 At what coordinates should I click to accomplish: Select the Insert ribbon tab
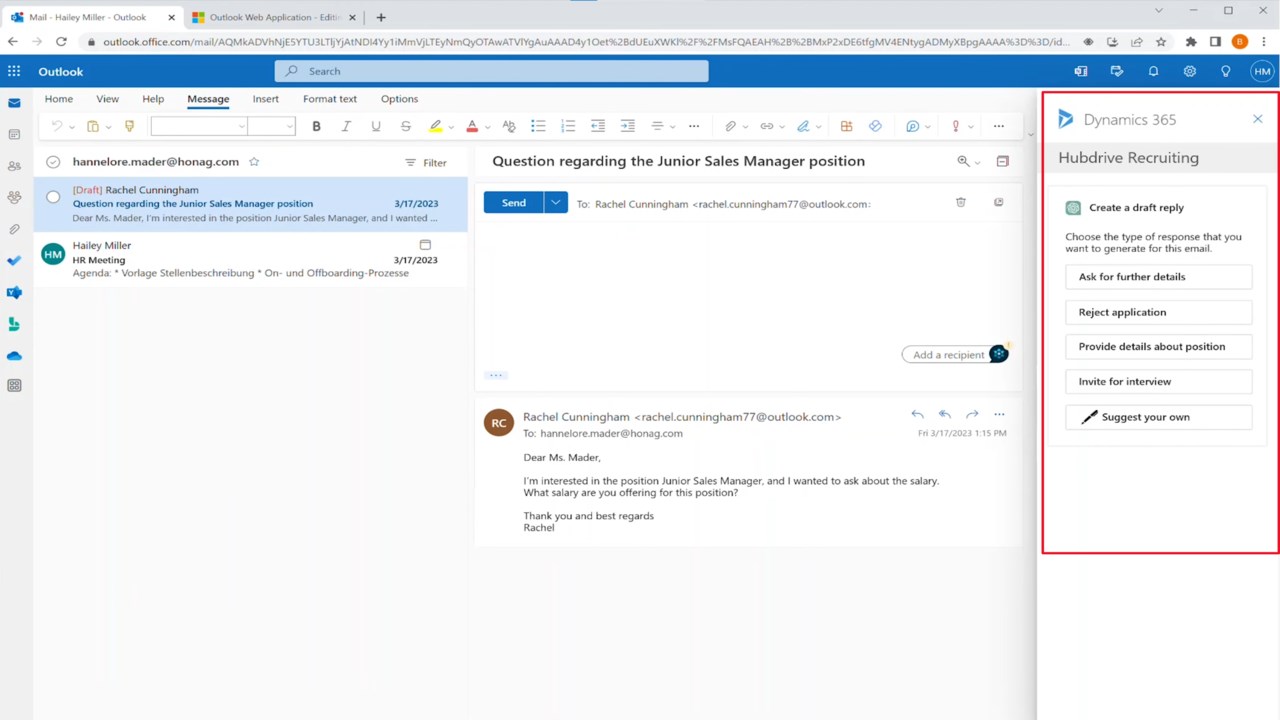point(266,99)
